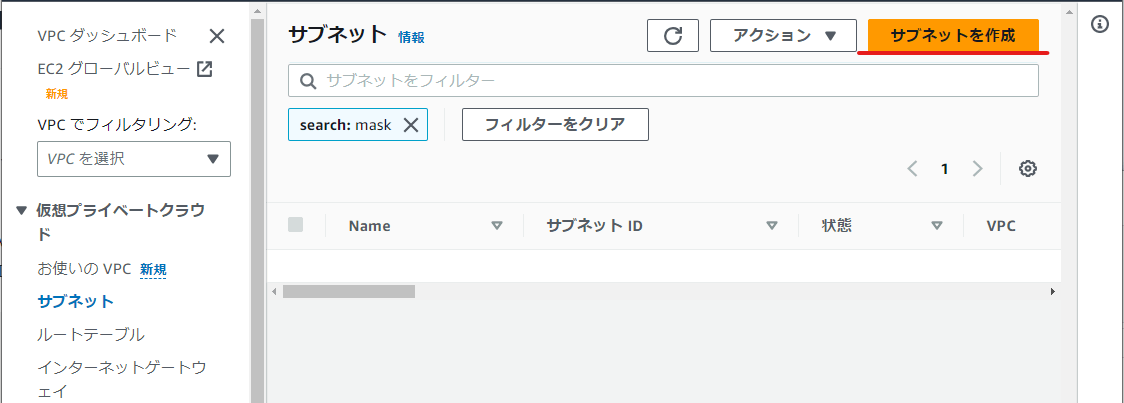Sort by the Name column arrow

pyautogui.click(x=497, y=226)
